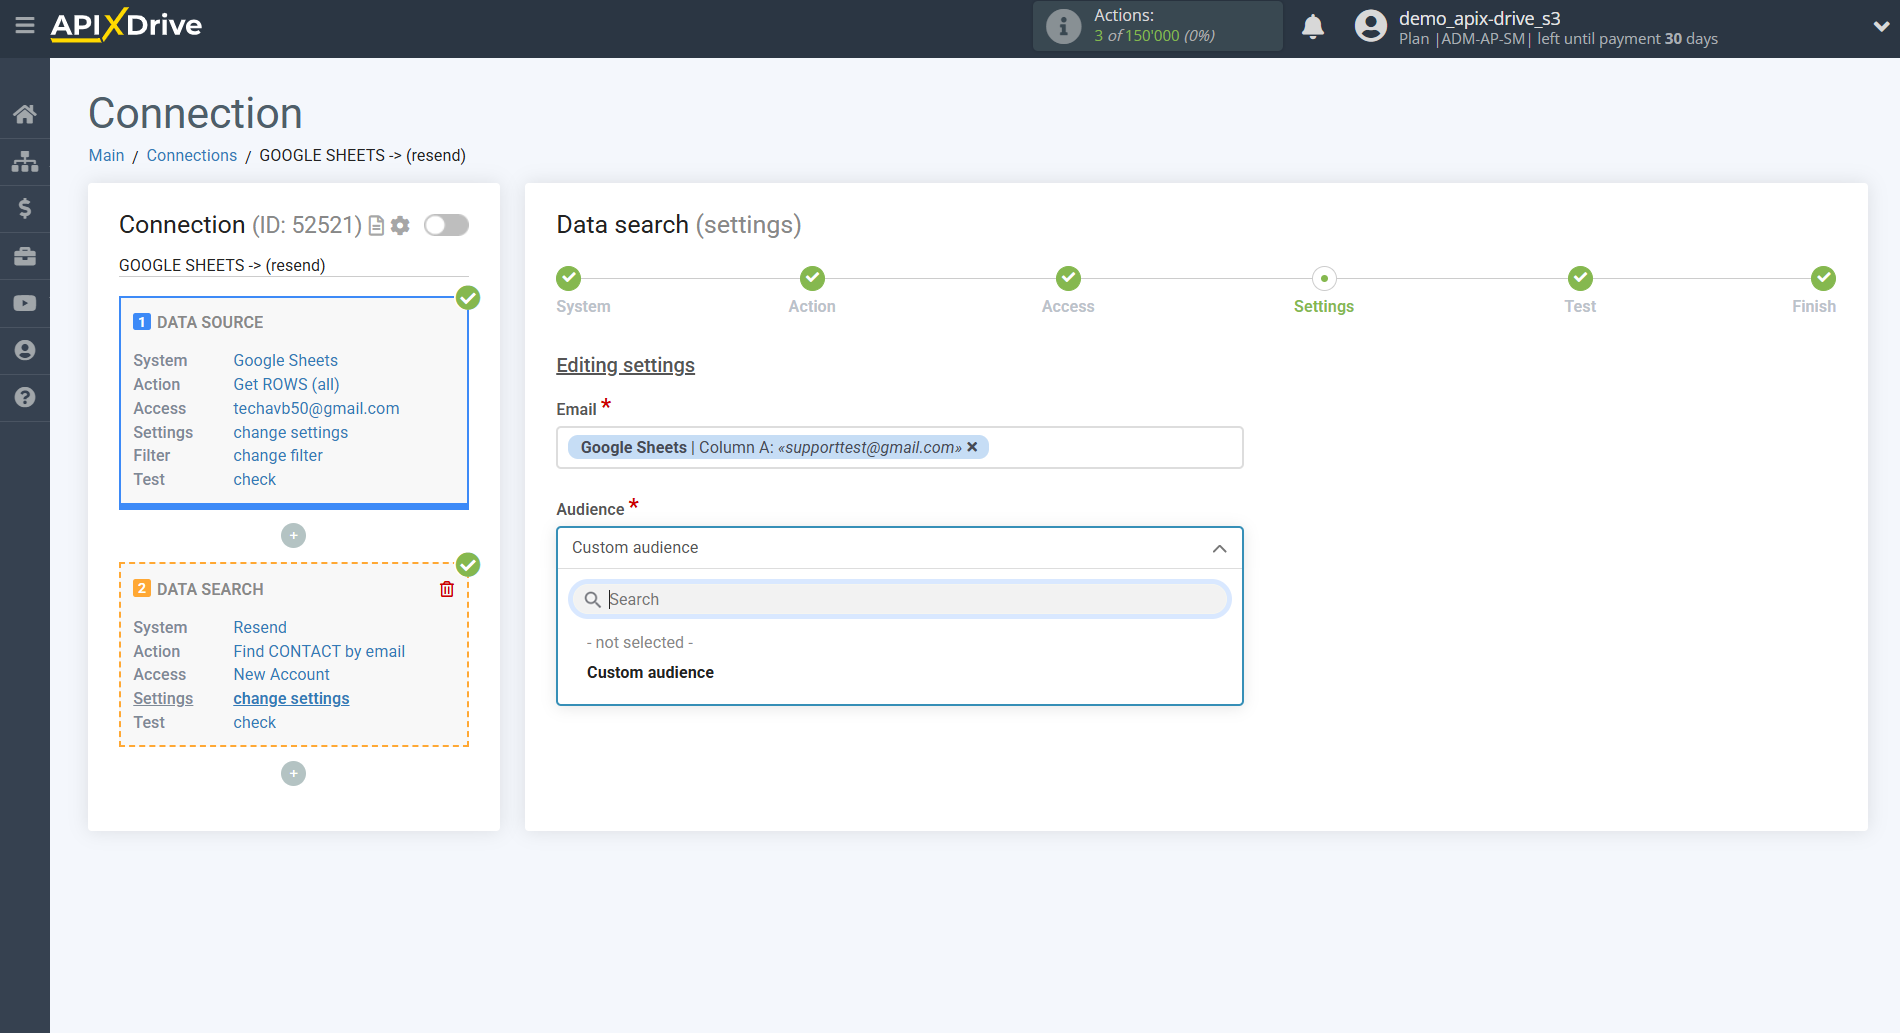
Task: Delete the Data Search block with the trash icon
Action: [447, 589]
